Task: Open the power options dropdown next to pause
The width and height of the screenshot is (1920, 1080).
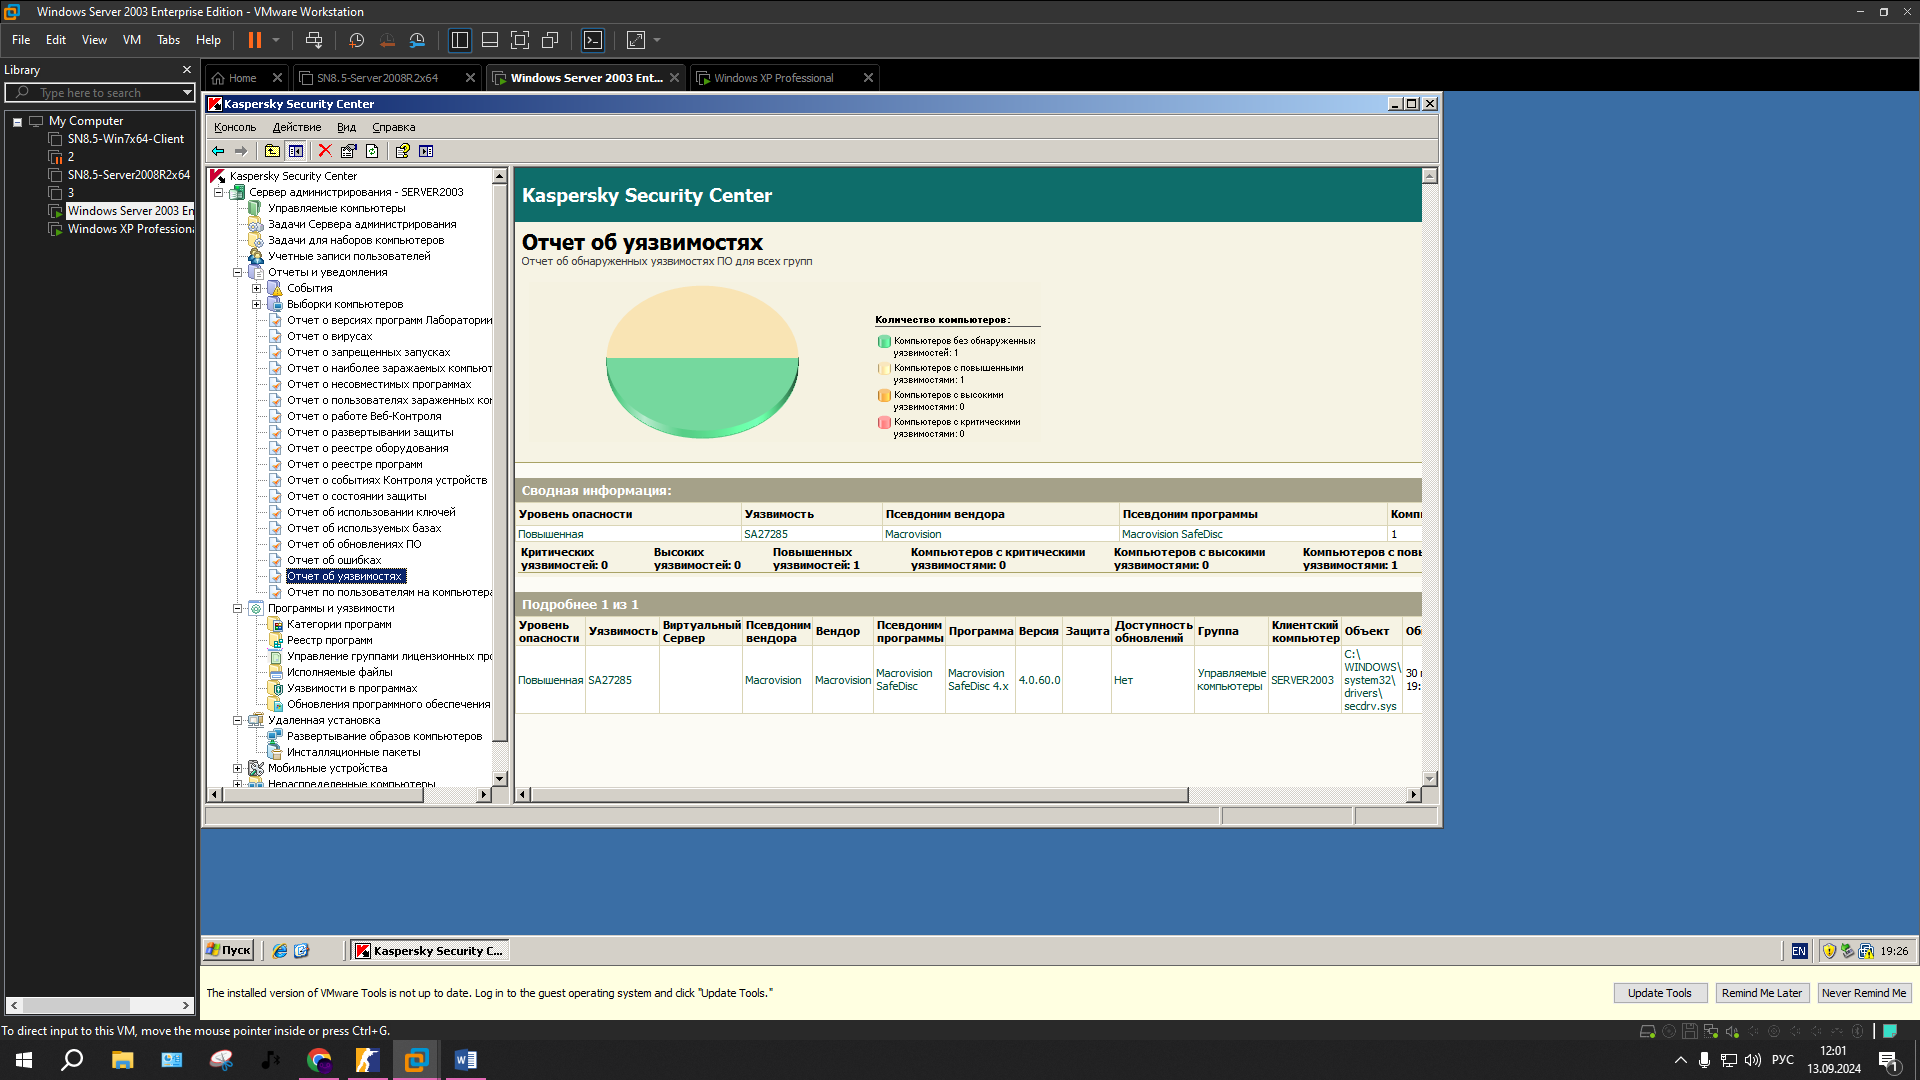Action: [276, 40]
